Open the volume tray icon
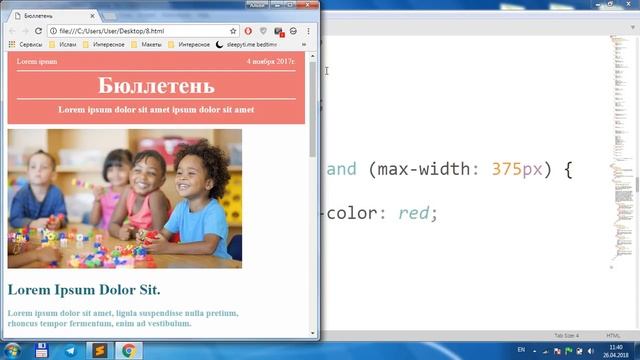The image size is (640, 360). [591, 351]
